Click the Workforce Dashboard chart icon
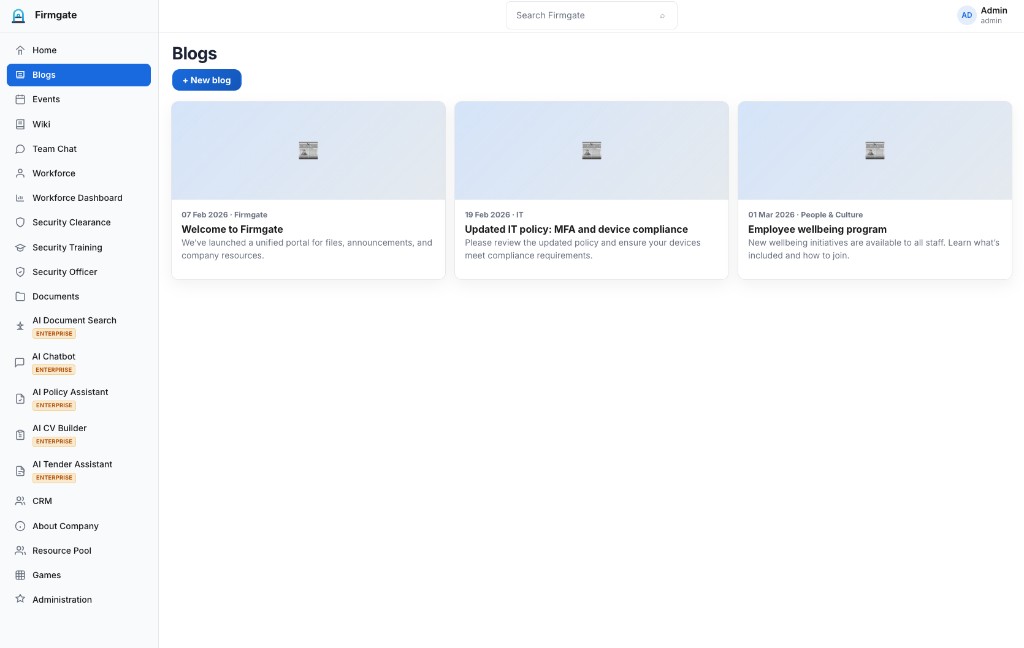Screen dimensions: 1024x648 [20, 198]
